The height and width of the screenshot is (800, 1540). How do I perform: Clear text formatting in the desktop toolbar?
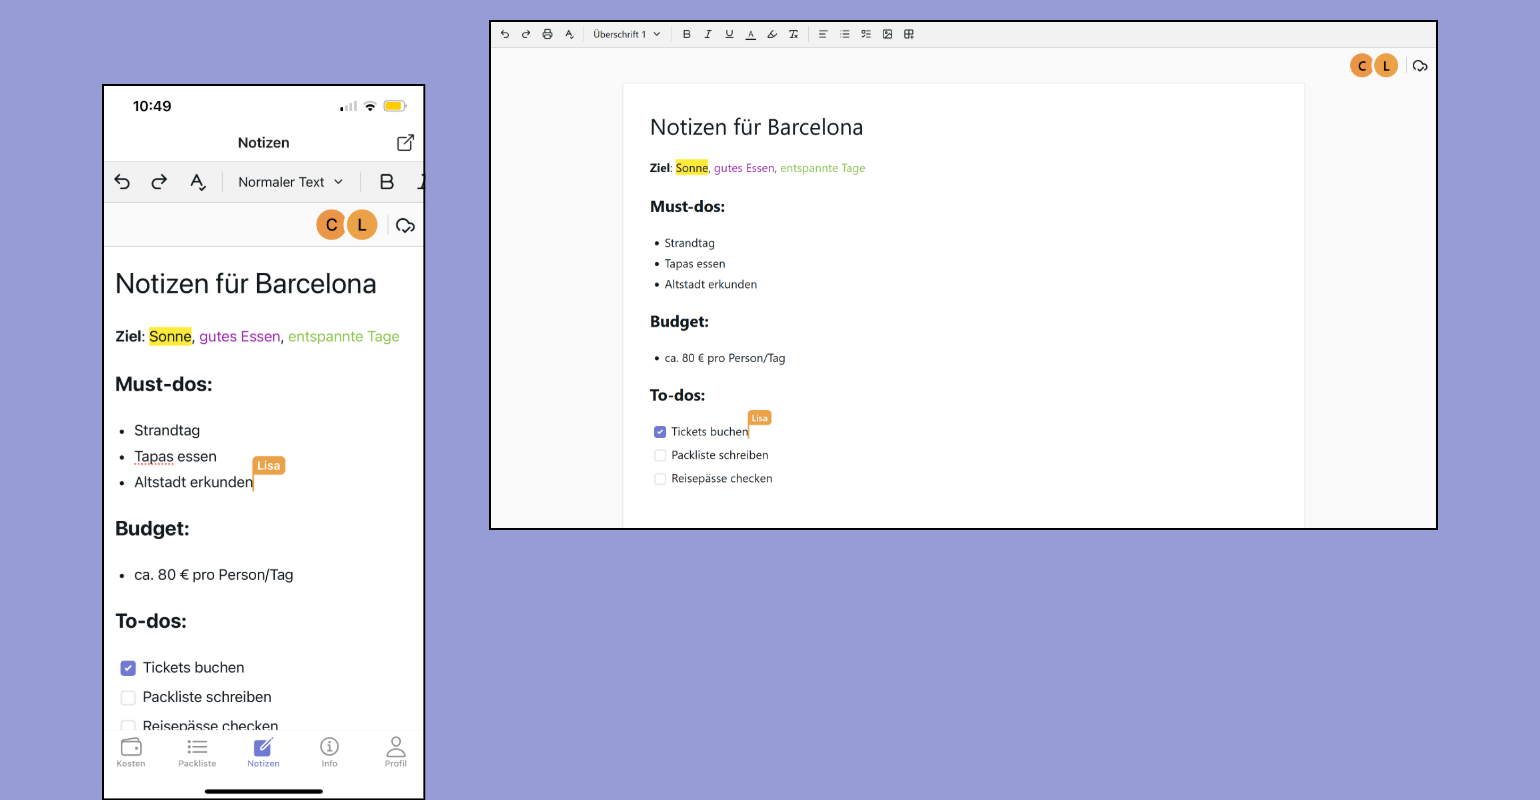tap(793, 34)
